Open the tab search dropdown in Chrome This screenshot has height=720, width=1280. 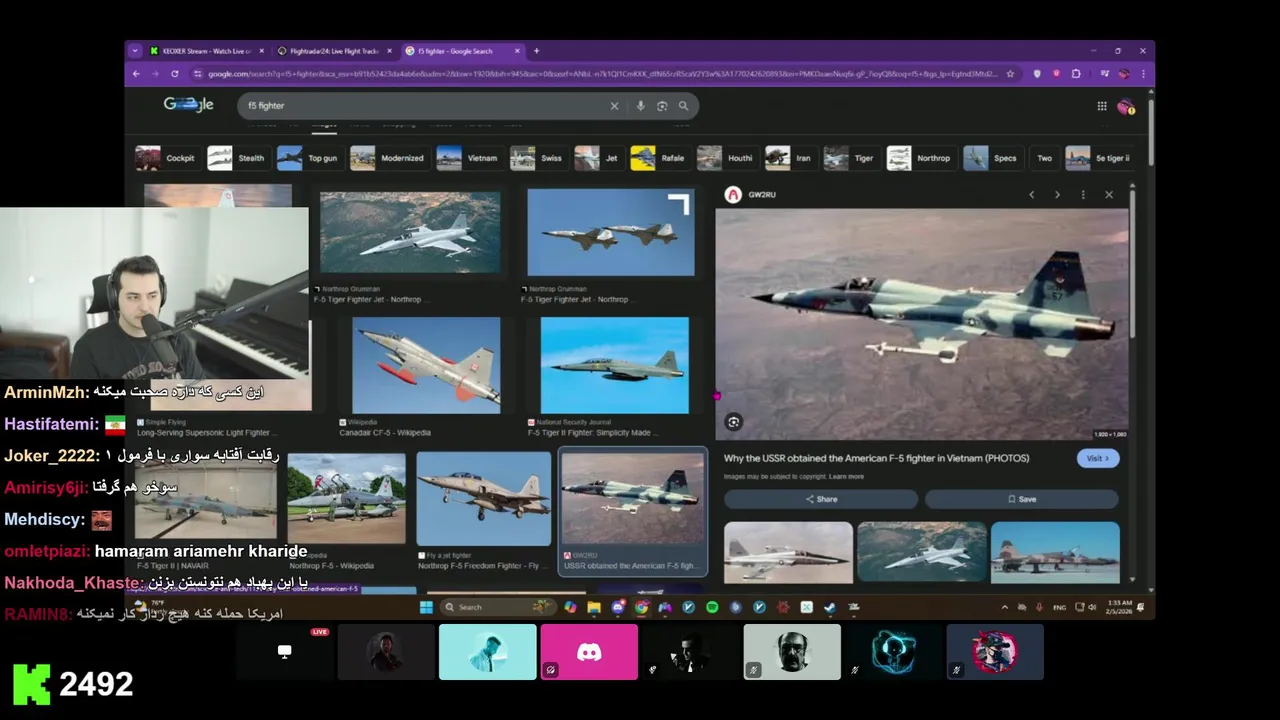(x=135, y=51)
